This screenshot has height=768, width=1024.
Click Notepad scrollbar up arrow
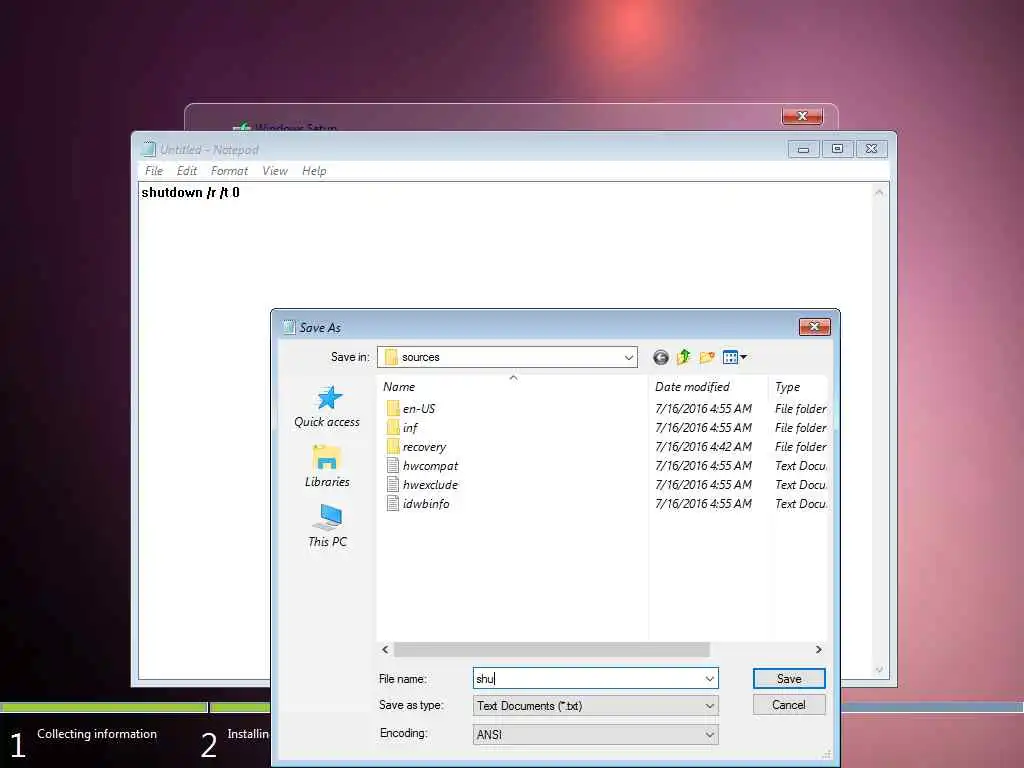coord(879,192)
